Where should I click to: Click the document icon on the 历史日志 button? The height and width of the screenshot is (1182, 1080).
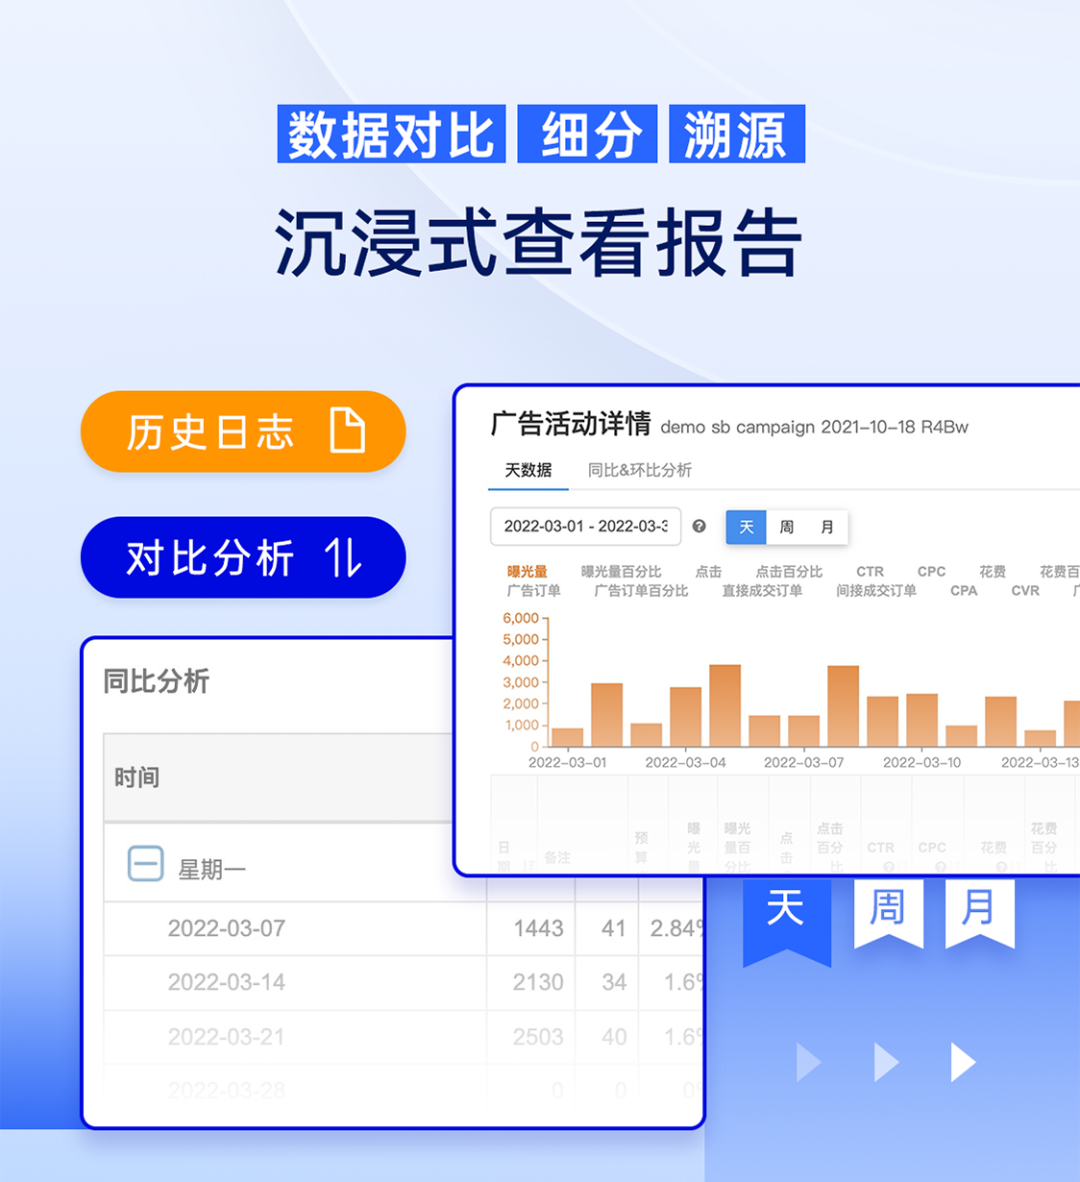click(x=345, y=431)
